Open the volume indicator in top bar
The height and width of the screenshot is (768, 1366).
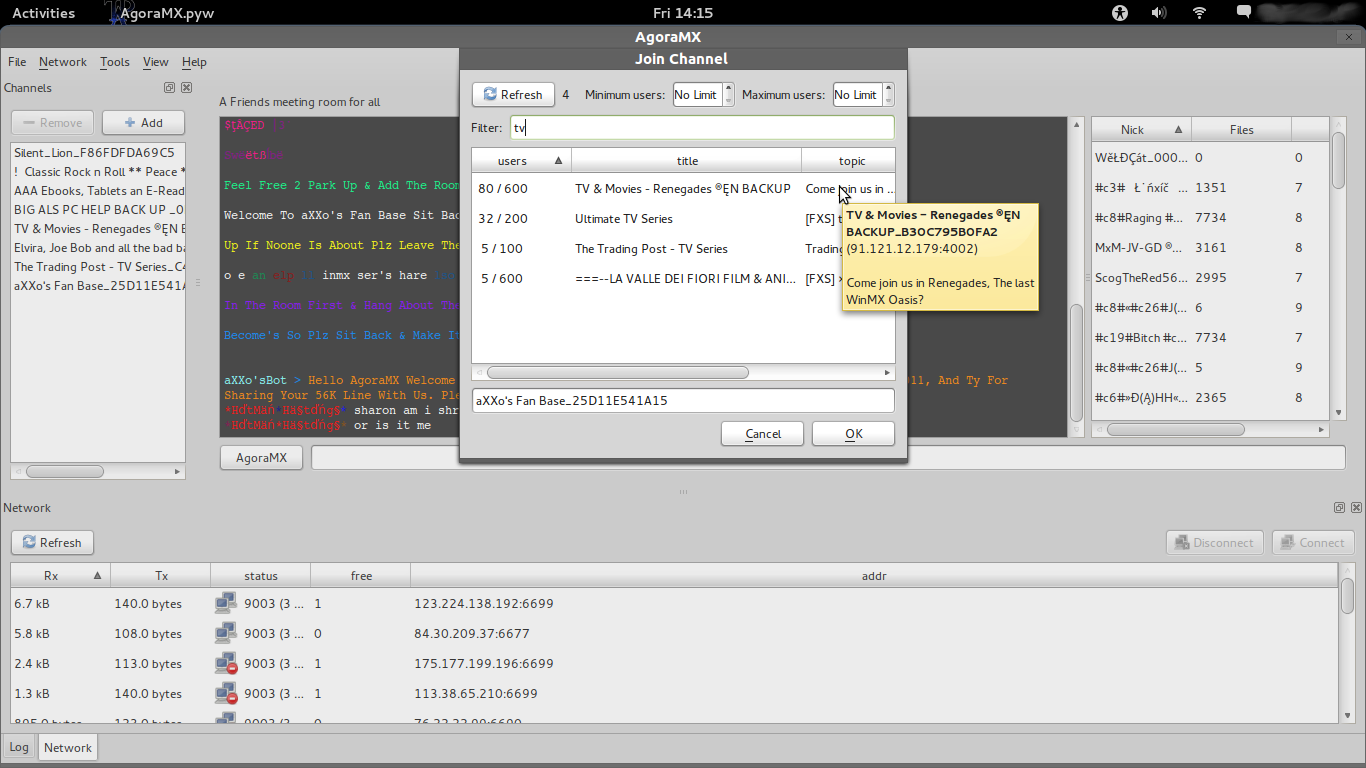[x=1159, y=13]
